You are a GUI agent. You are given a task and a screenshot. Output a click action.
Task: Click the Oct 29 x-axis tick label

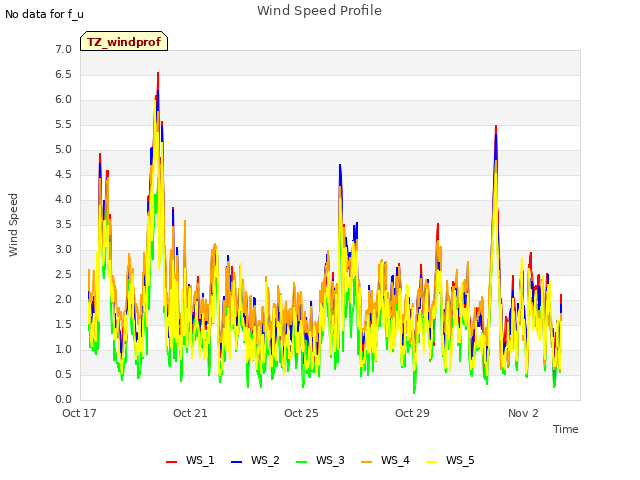tap(412, 413)
